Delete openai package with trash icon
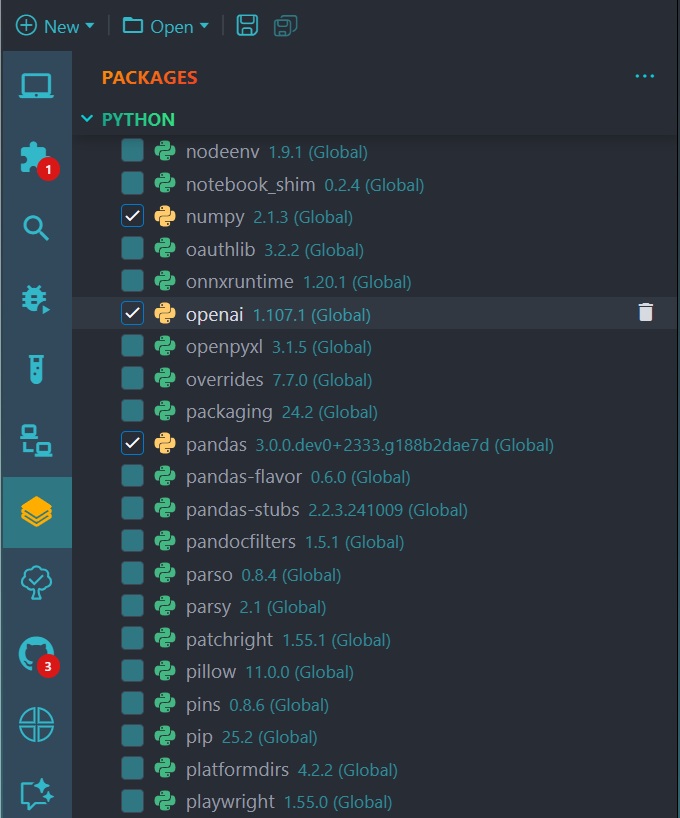 [646, 312]
